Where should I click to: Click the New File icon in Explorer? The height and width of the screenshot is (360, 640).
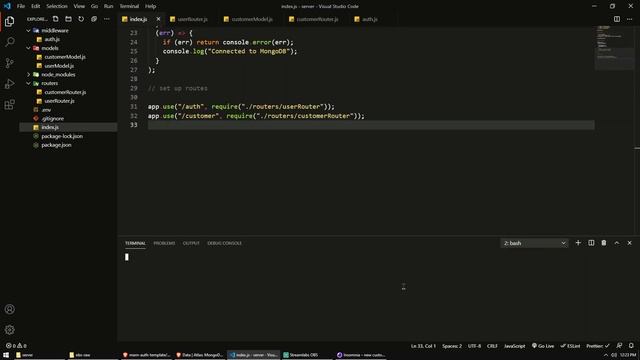pyautogui.click(x=56, y=19)
